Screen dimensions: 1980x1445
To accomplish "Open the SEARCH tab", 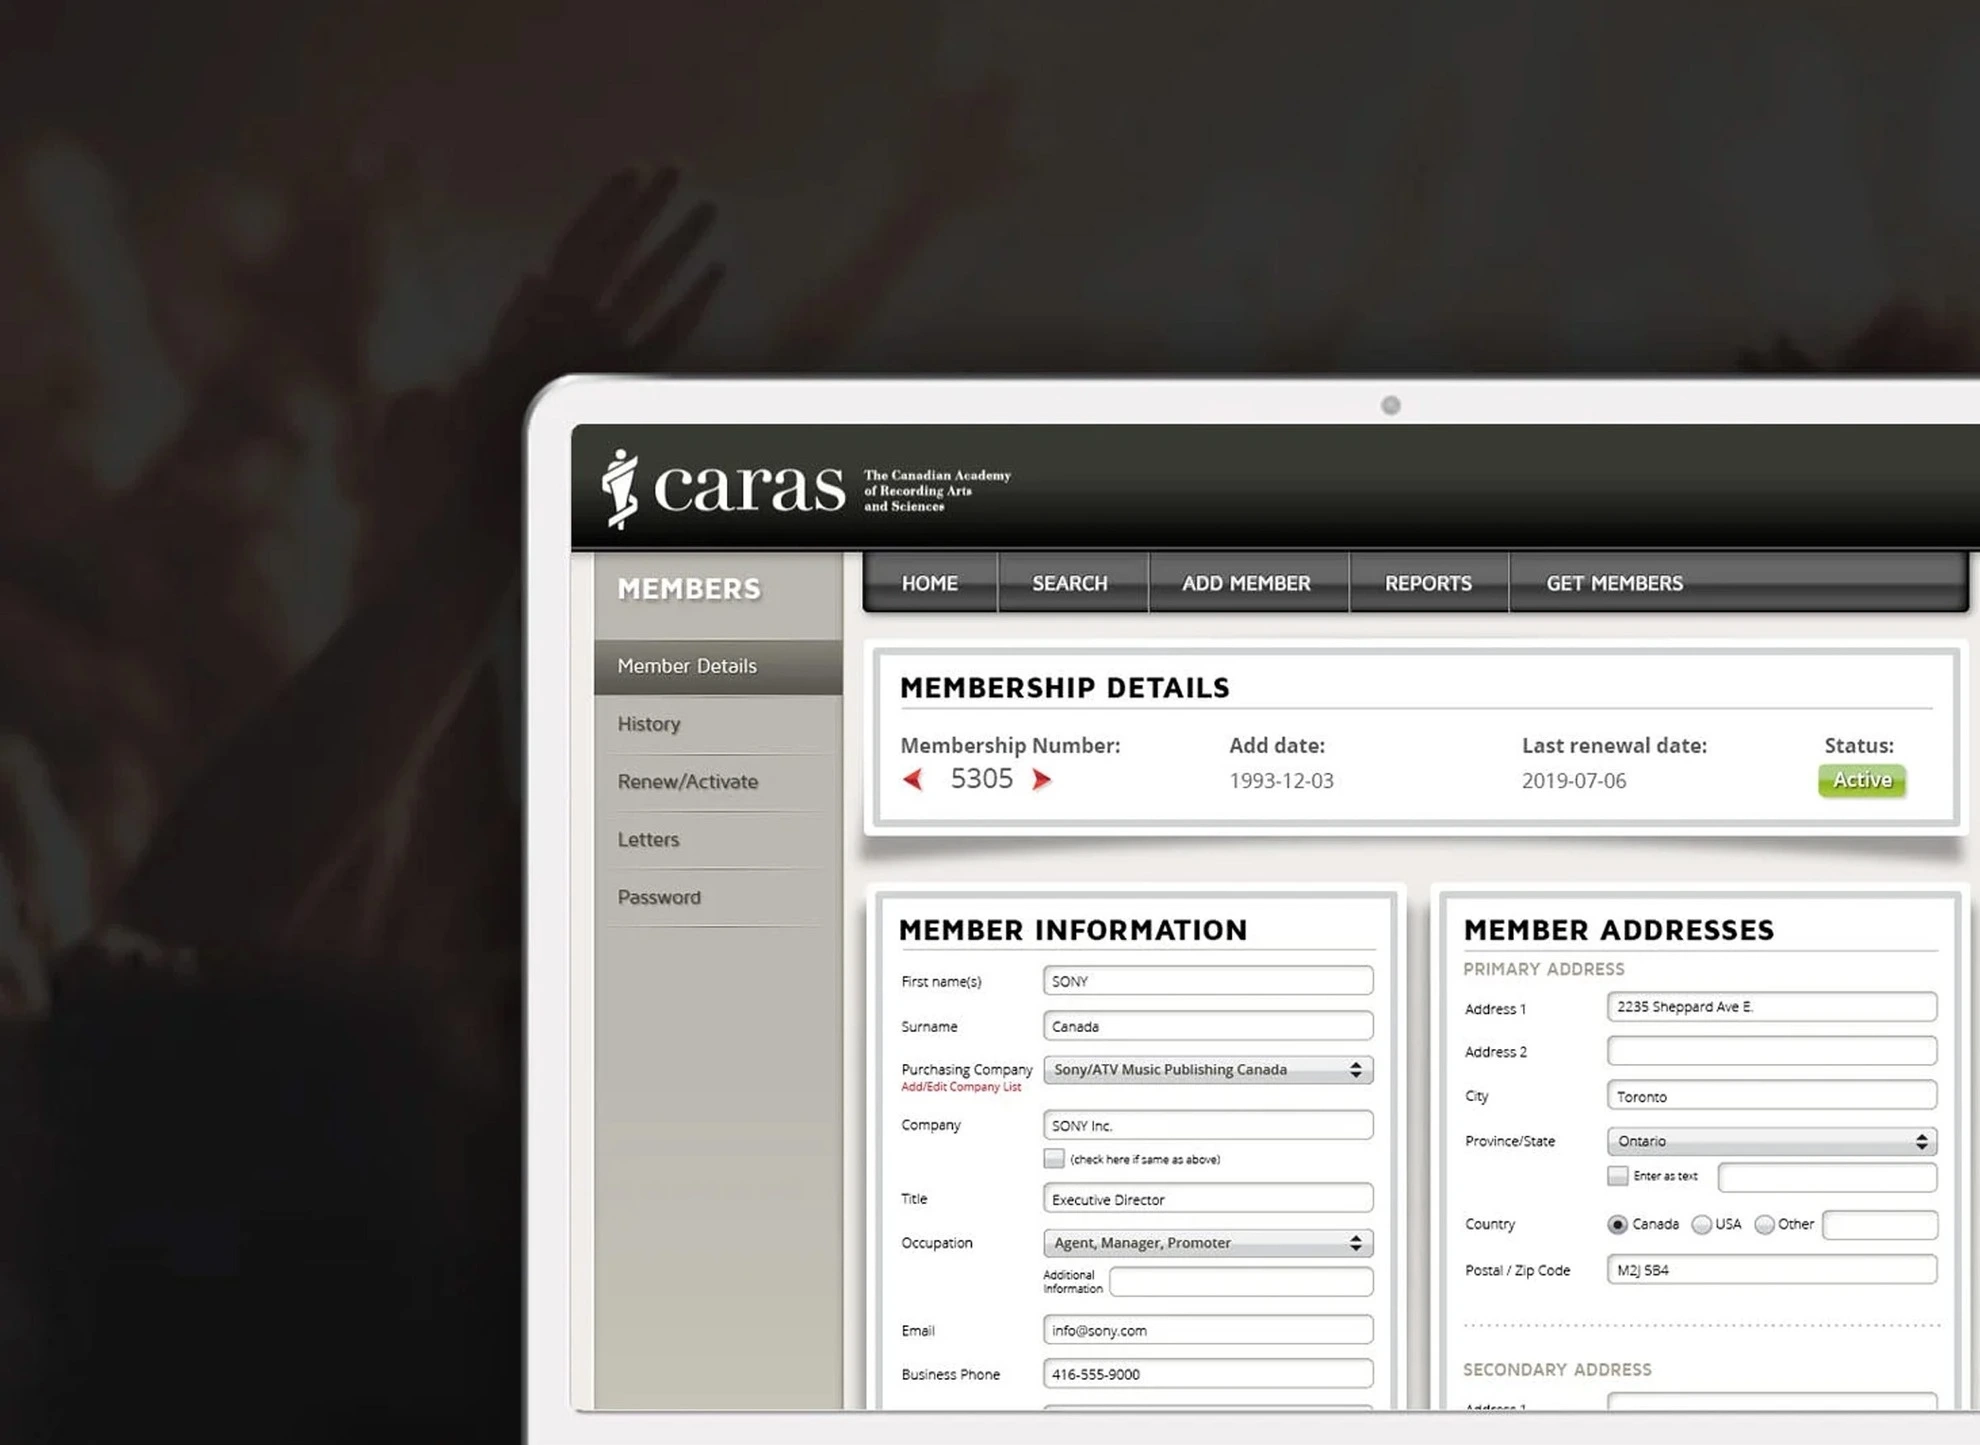I will (1070, 583).
